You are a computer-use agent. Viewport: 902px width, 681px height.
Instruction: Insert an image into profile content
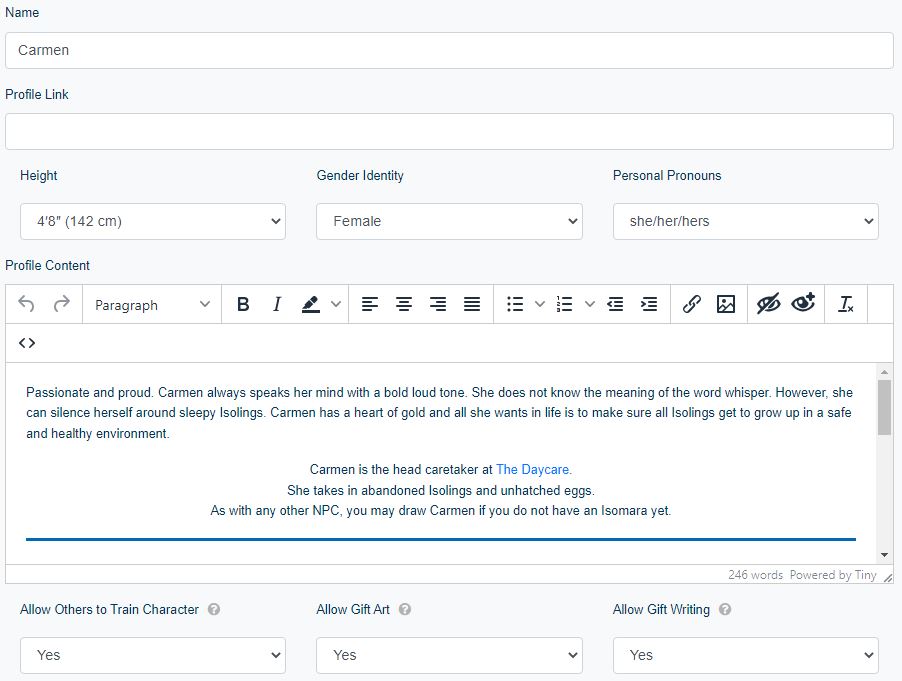click(726, 305)
